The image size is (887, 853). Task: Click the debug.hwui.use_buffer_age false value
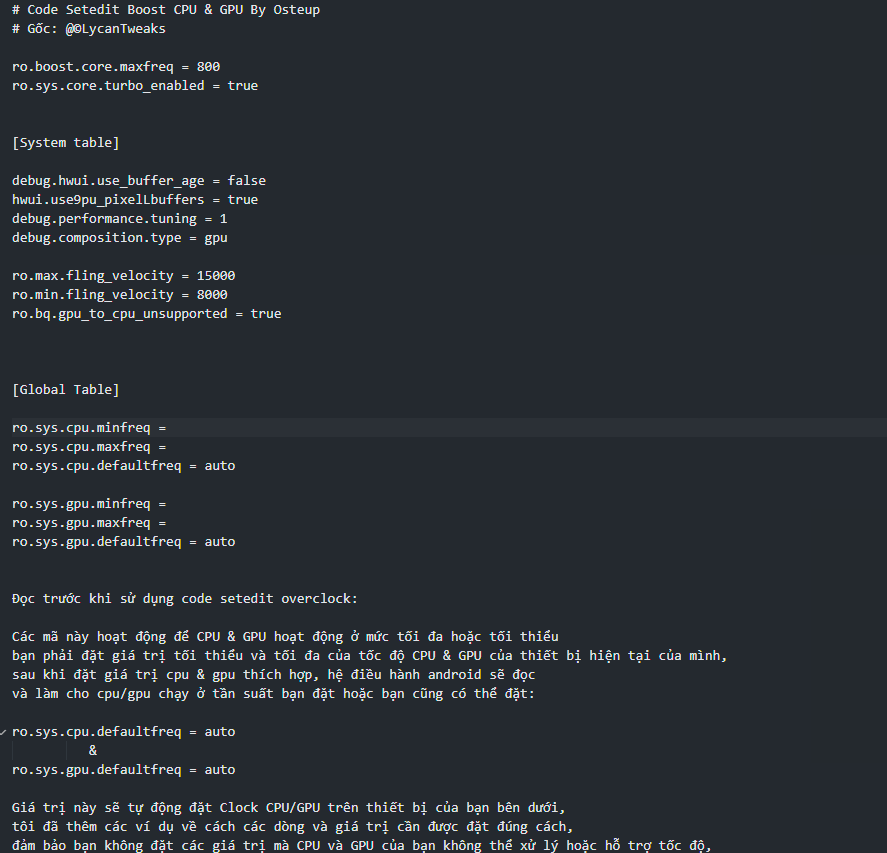coord(246,181)
